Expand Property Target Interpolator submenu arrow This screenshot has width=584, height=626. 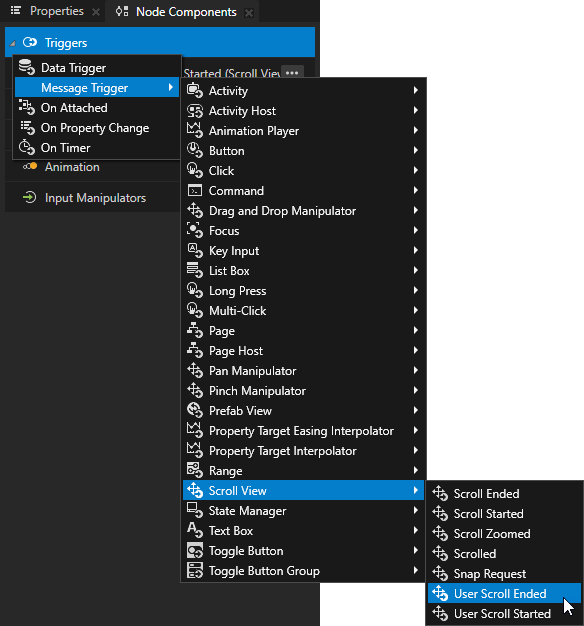click(x=416, y=450)
